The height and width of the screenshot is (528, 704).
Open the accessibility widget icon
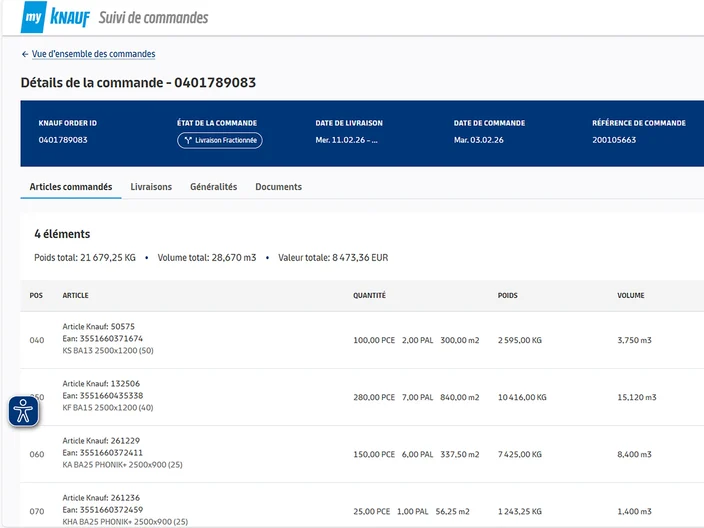point(23,411)
